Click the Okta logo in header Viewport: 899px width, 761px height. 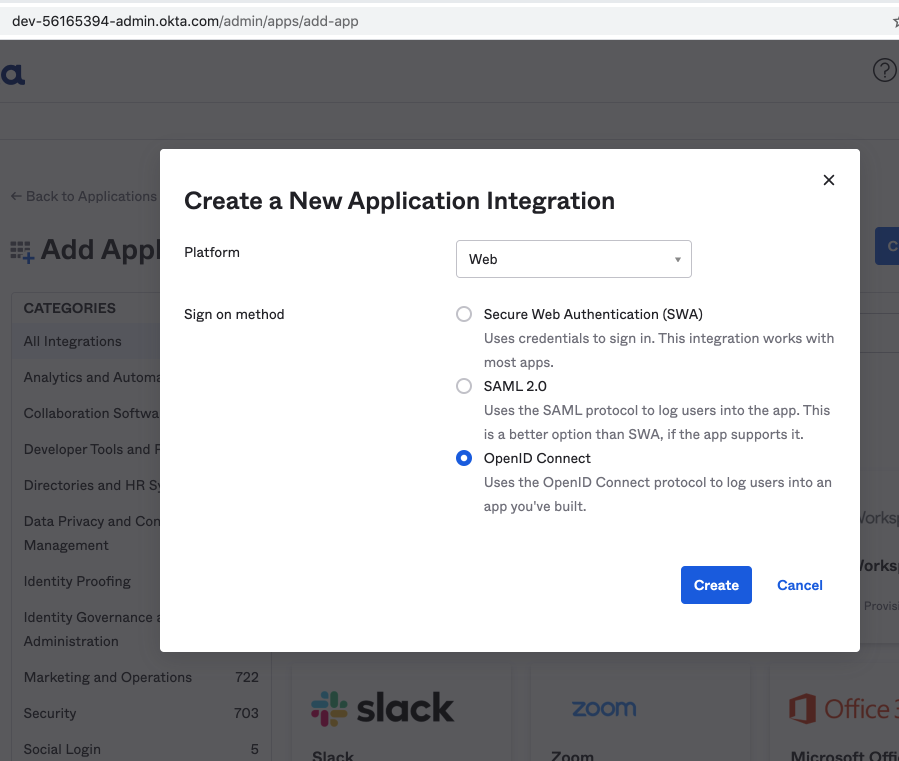[x=13, y=74]
